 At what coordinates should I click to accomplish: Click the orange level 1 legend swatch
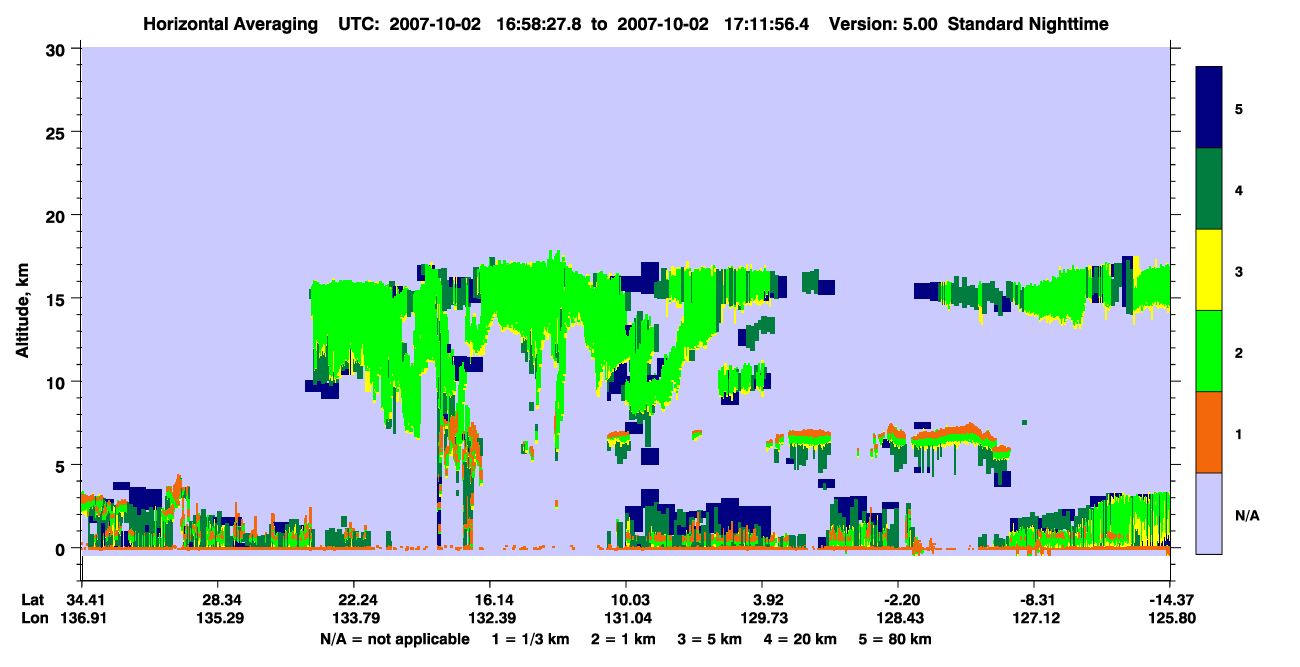click(x=1209, y=432)
